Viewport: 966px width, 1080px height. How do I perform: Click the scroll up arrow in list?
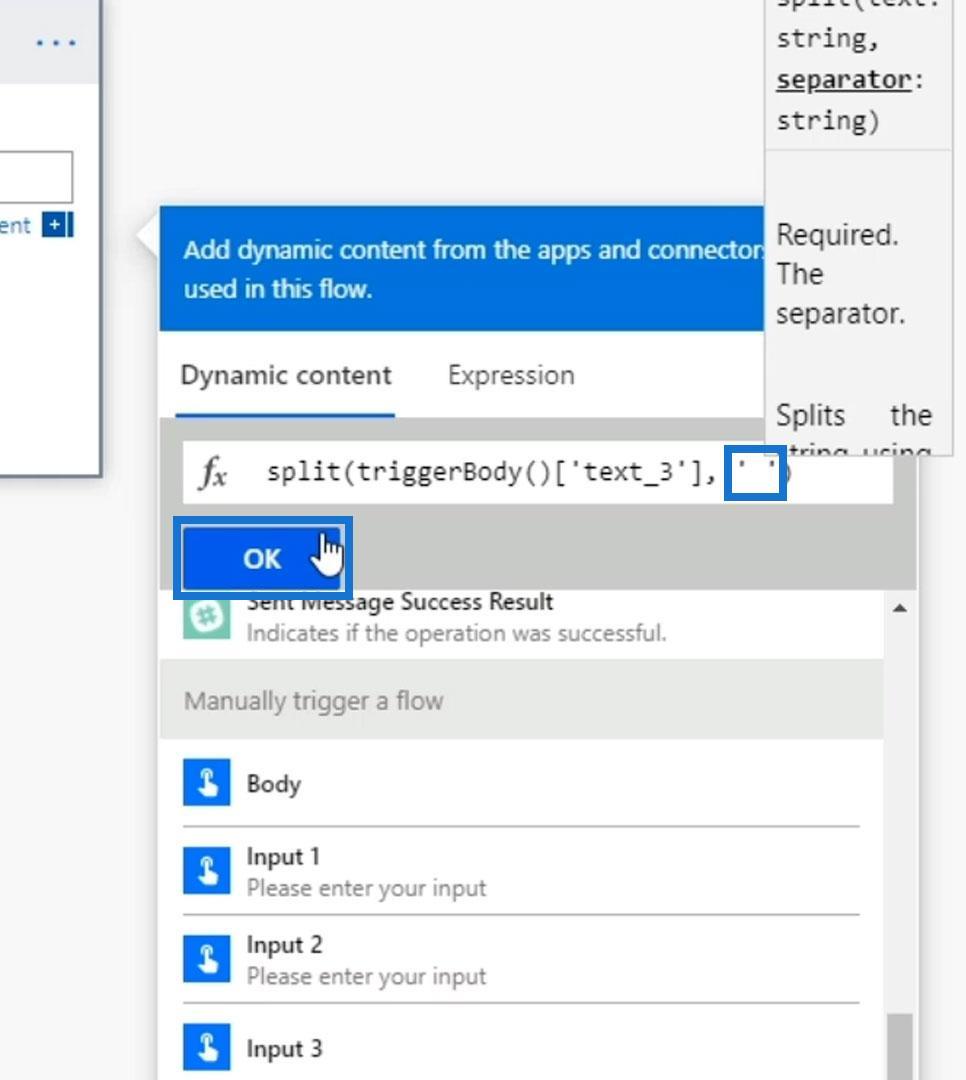pos(900,608)
